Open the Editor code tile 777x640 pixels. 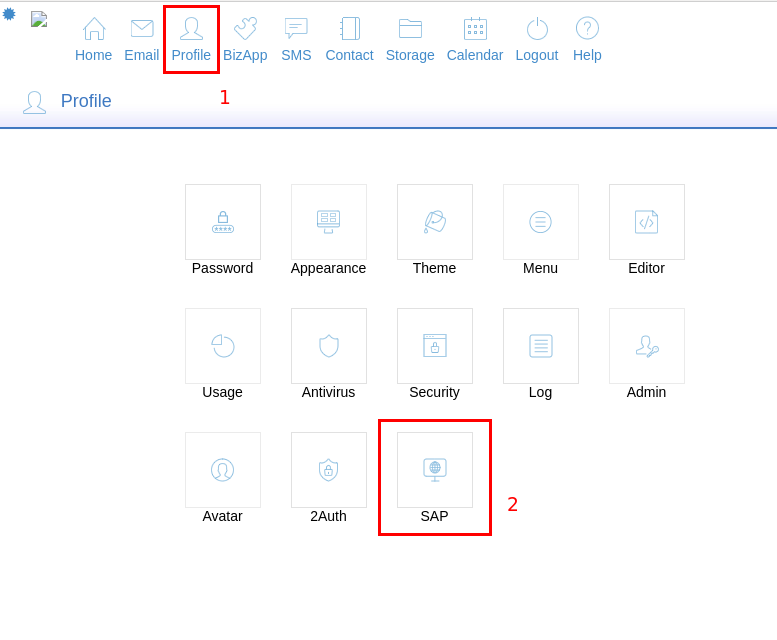(x=647, y=222)
